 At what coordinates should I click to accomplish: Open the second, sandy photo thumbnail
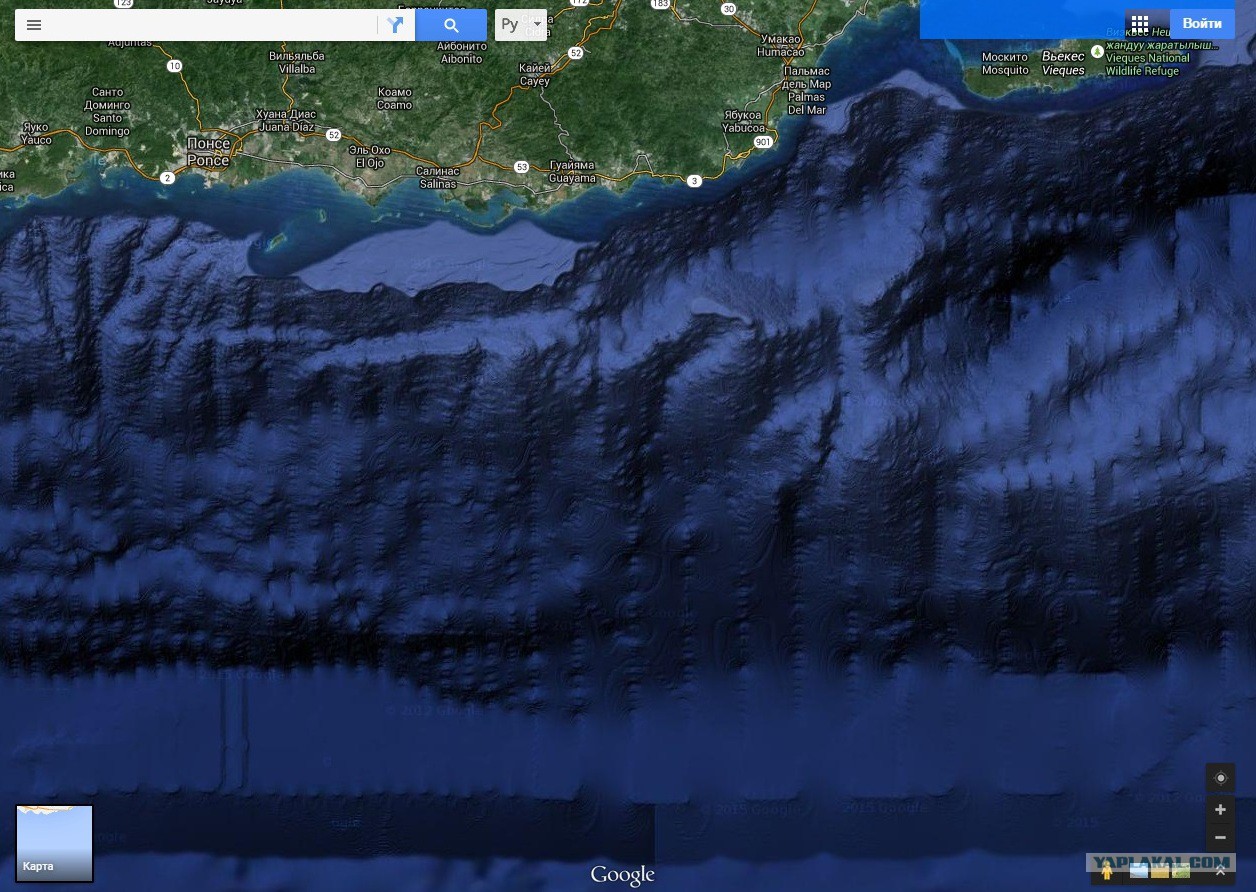(1160, 871)
